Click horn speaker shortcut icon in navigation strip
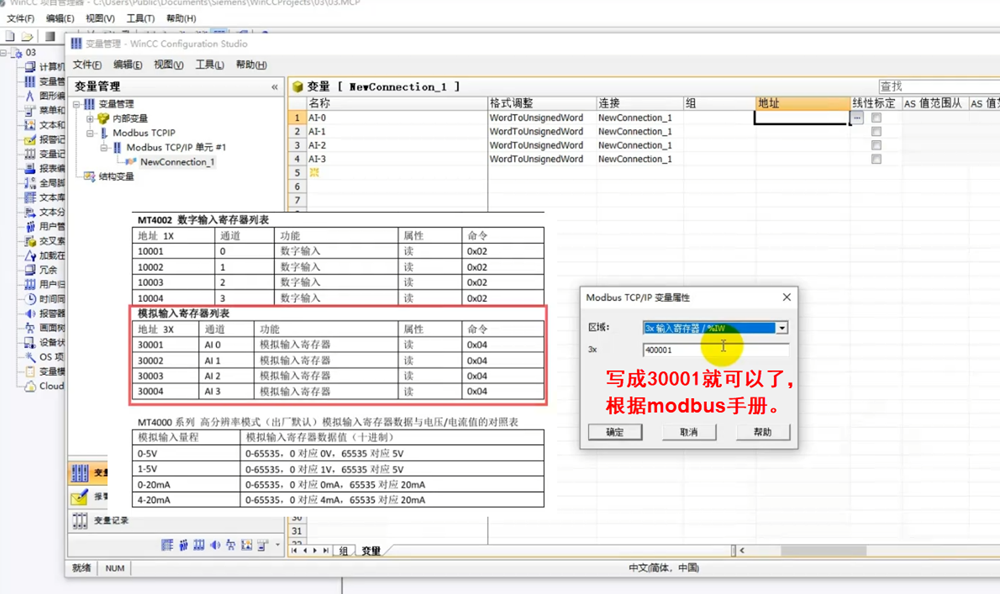Screen dimensions: 1000x594 (x=215, y=545)
